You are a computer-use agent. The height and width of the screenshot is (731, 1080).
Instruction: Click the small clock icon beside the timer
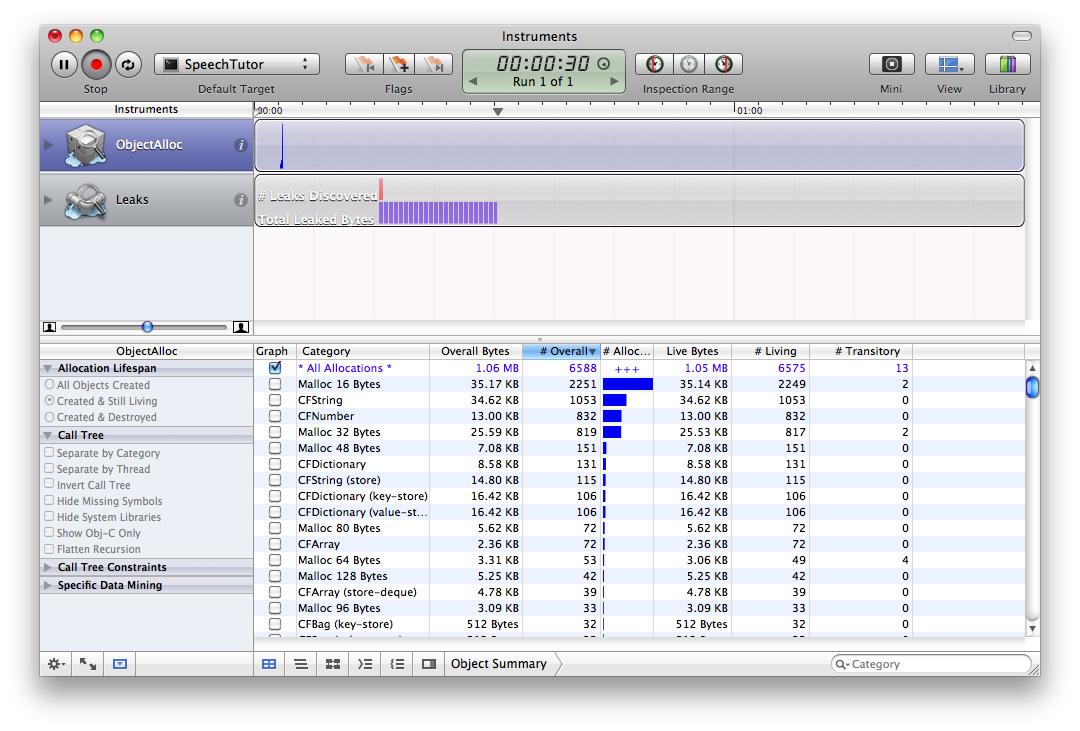point(603,64)
